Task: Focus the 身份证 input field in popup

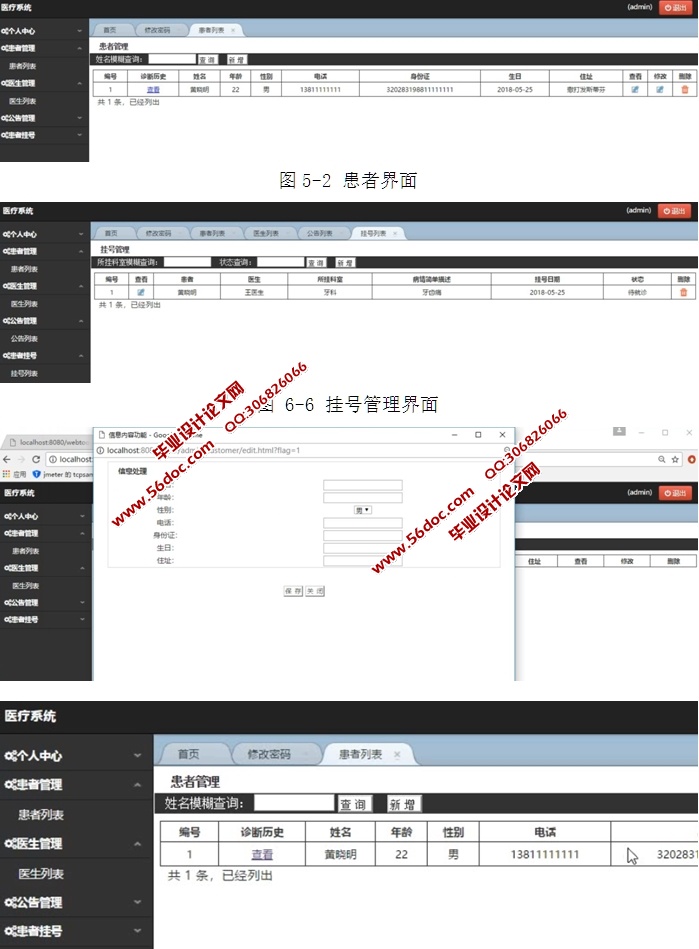Action: [362, 535]
